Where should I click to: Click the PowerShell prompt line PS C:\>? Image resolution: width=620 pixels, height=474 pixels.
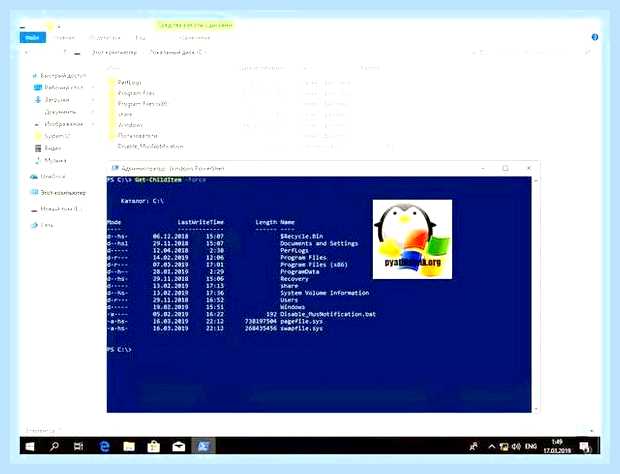coord(119,349)
